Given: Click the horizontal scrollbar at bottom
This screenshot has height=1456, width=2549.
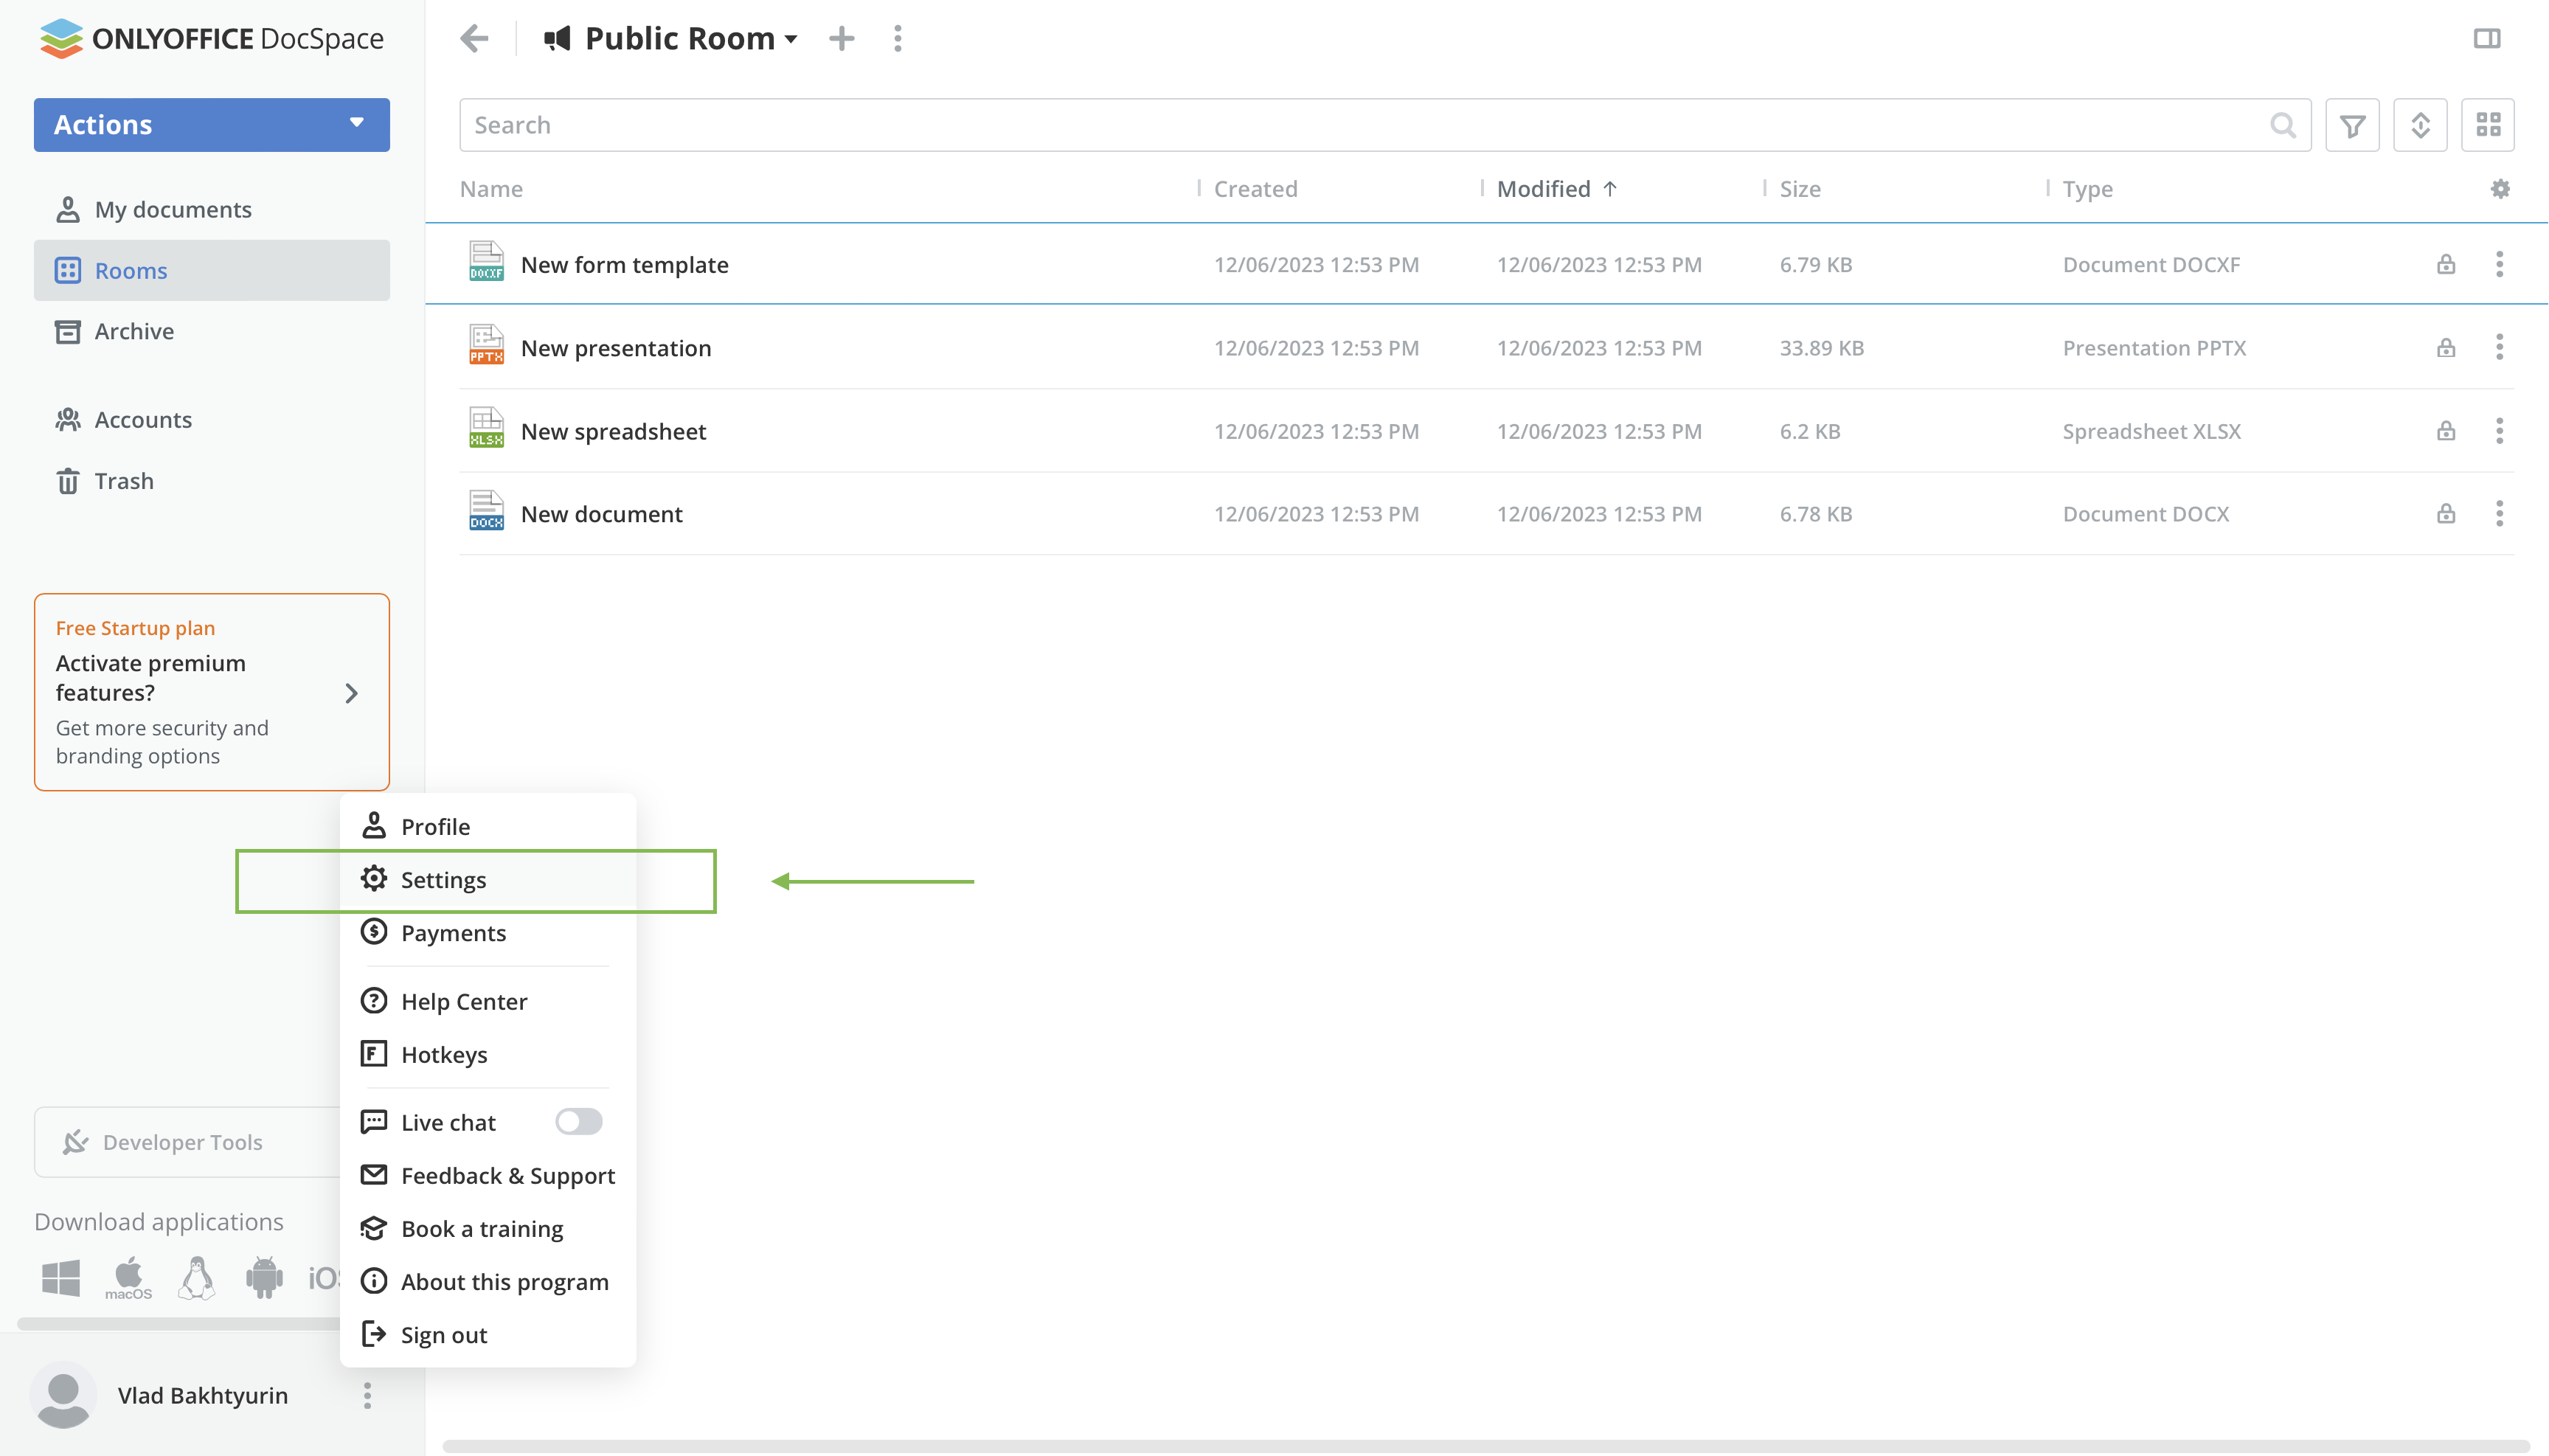Looking at the screenshot, I should pos(1485,1445).
